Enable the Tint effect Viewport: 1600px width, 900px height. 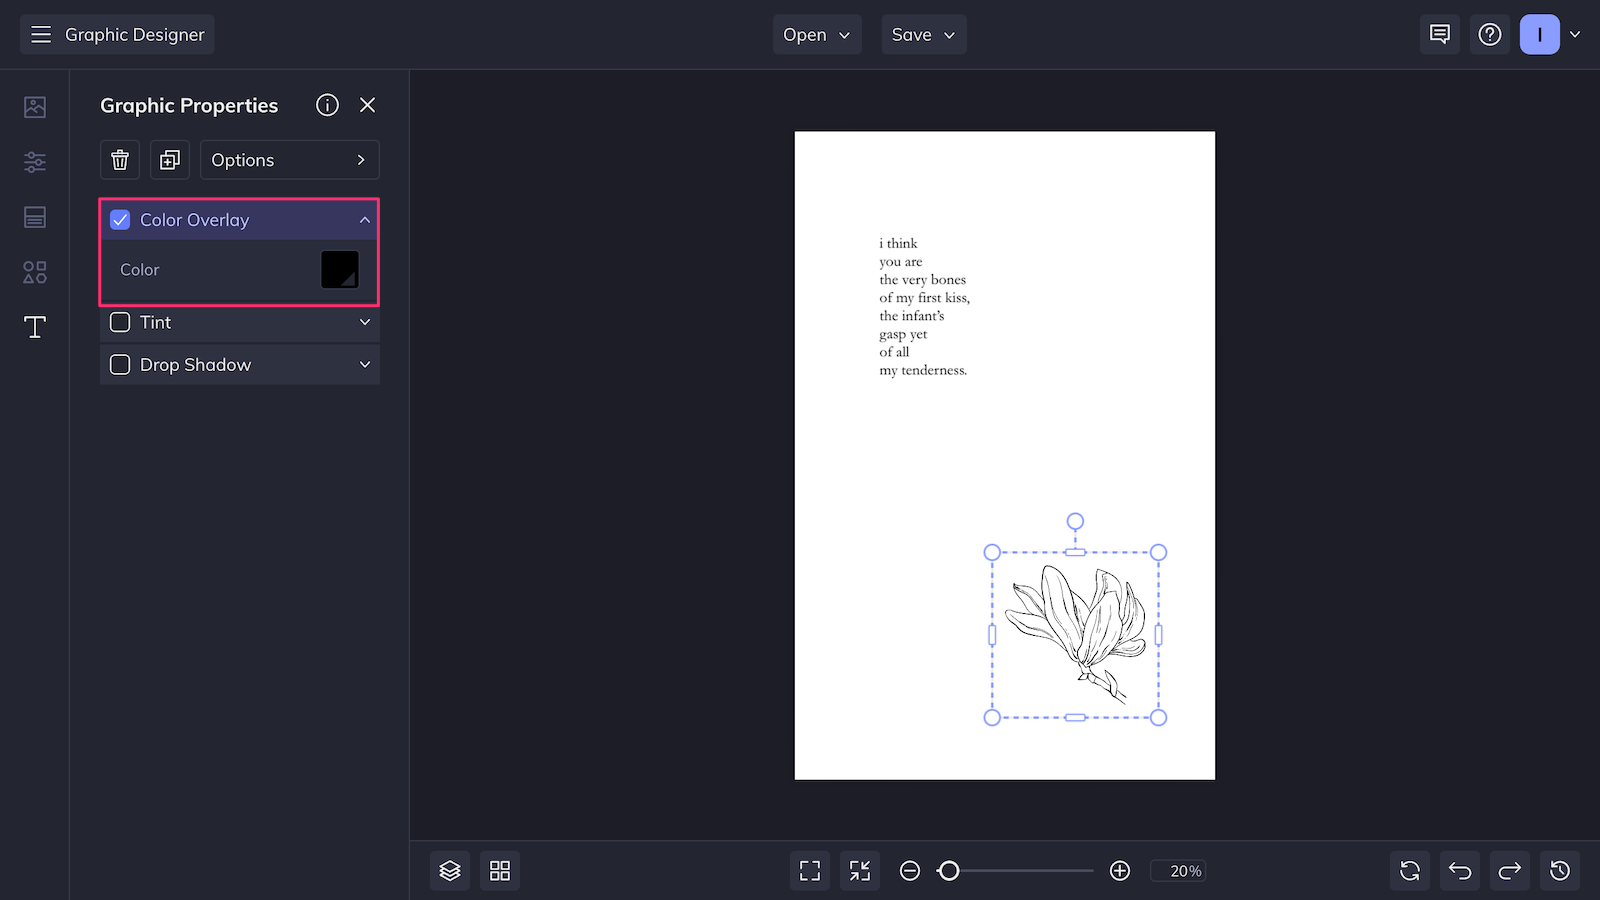[x=120, y=322]
